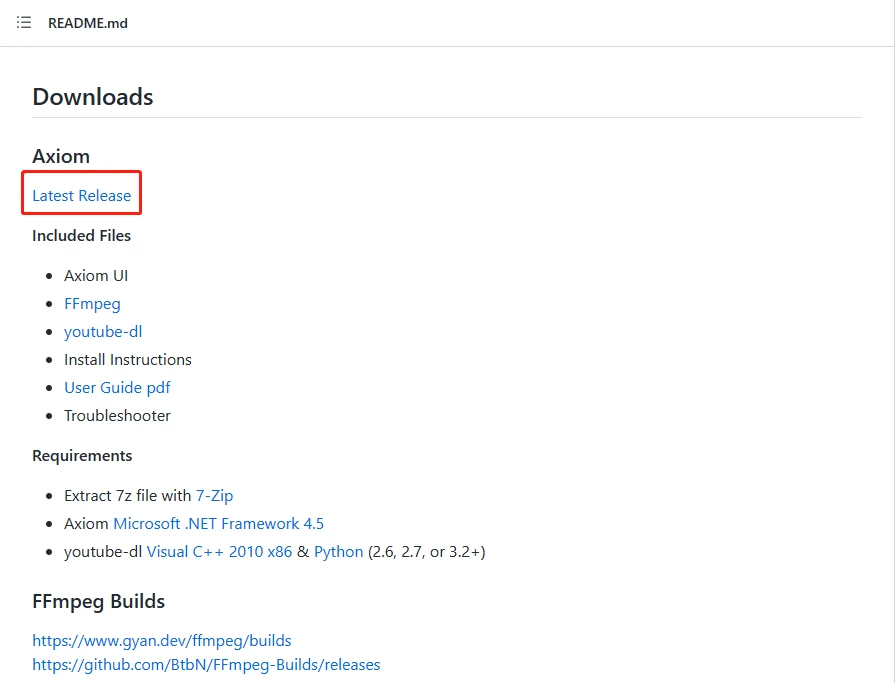Screen dimensions: 896x683
Task: Click the Install Instructions list item
Action: [x=128, y=359]
